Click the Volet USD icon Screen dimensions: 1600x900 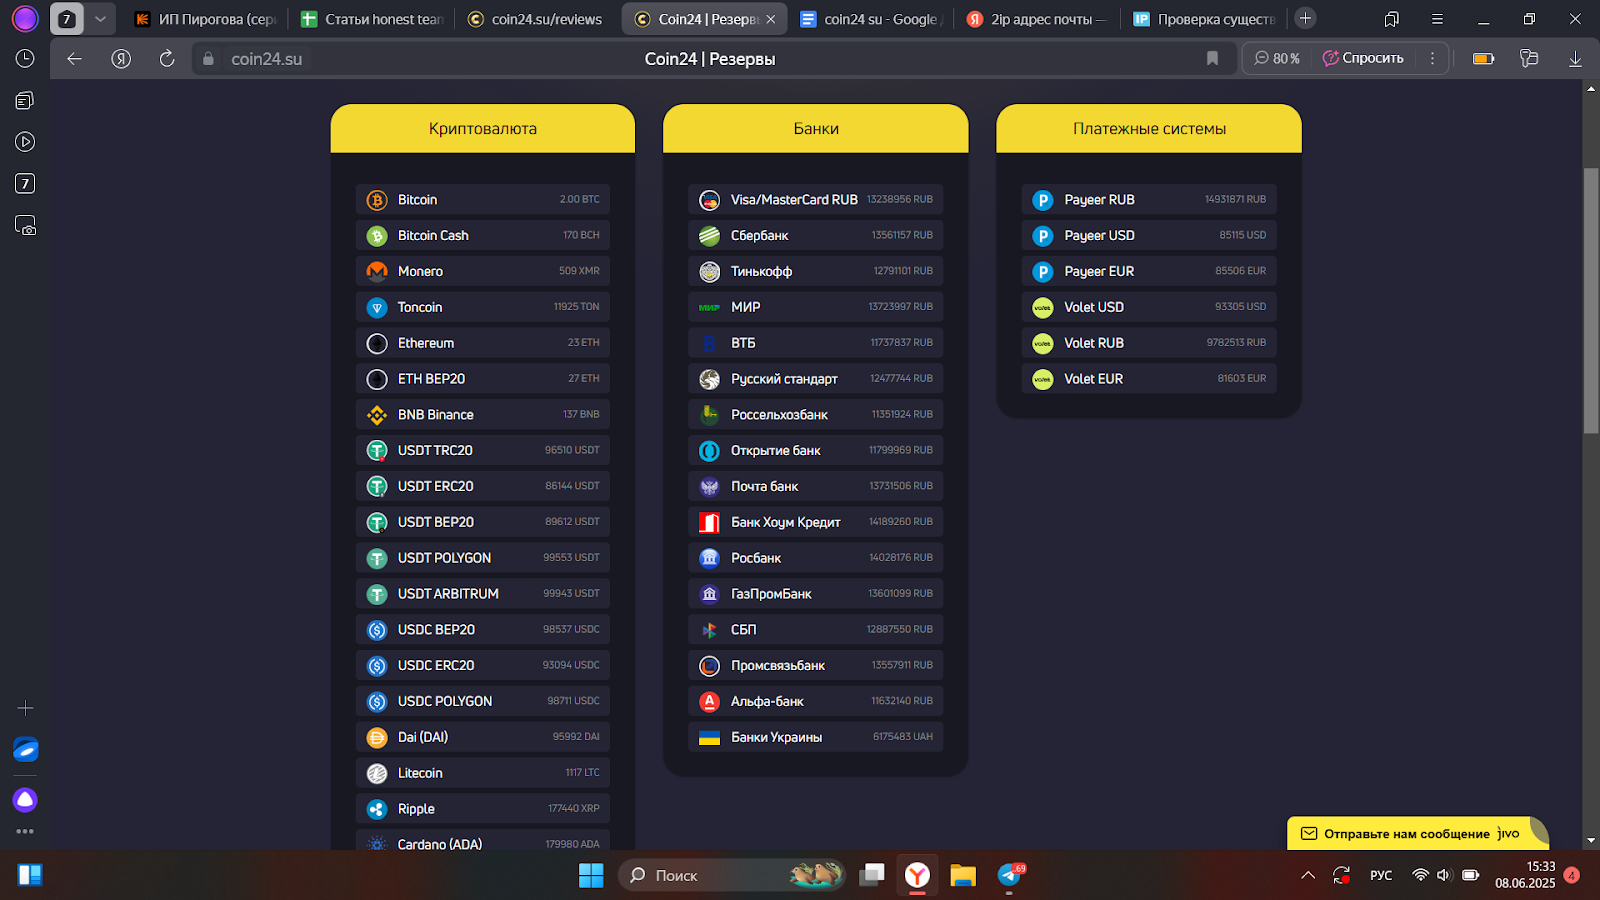(1043, 307)
